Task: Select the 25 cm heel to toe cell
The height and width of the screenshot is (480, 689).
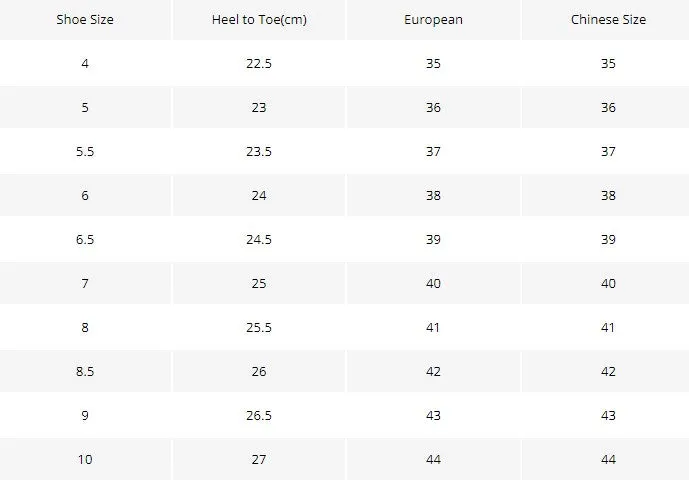Action: tap(259, 284)
